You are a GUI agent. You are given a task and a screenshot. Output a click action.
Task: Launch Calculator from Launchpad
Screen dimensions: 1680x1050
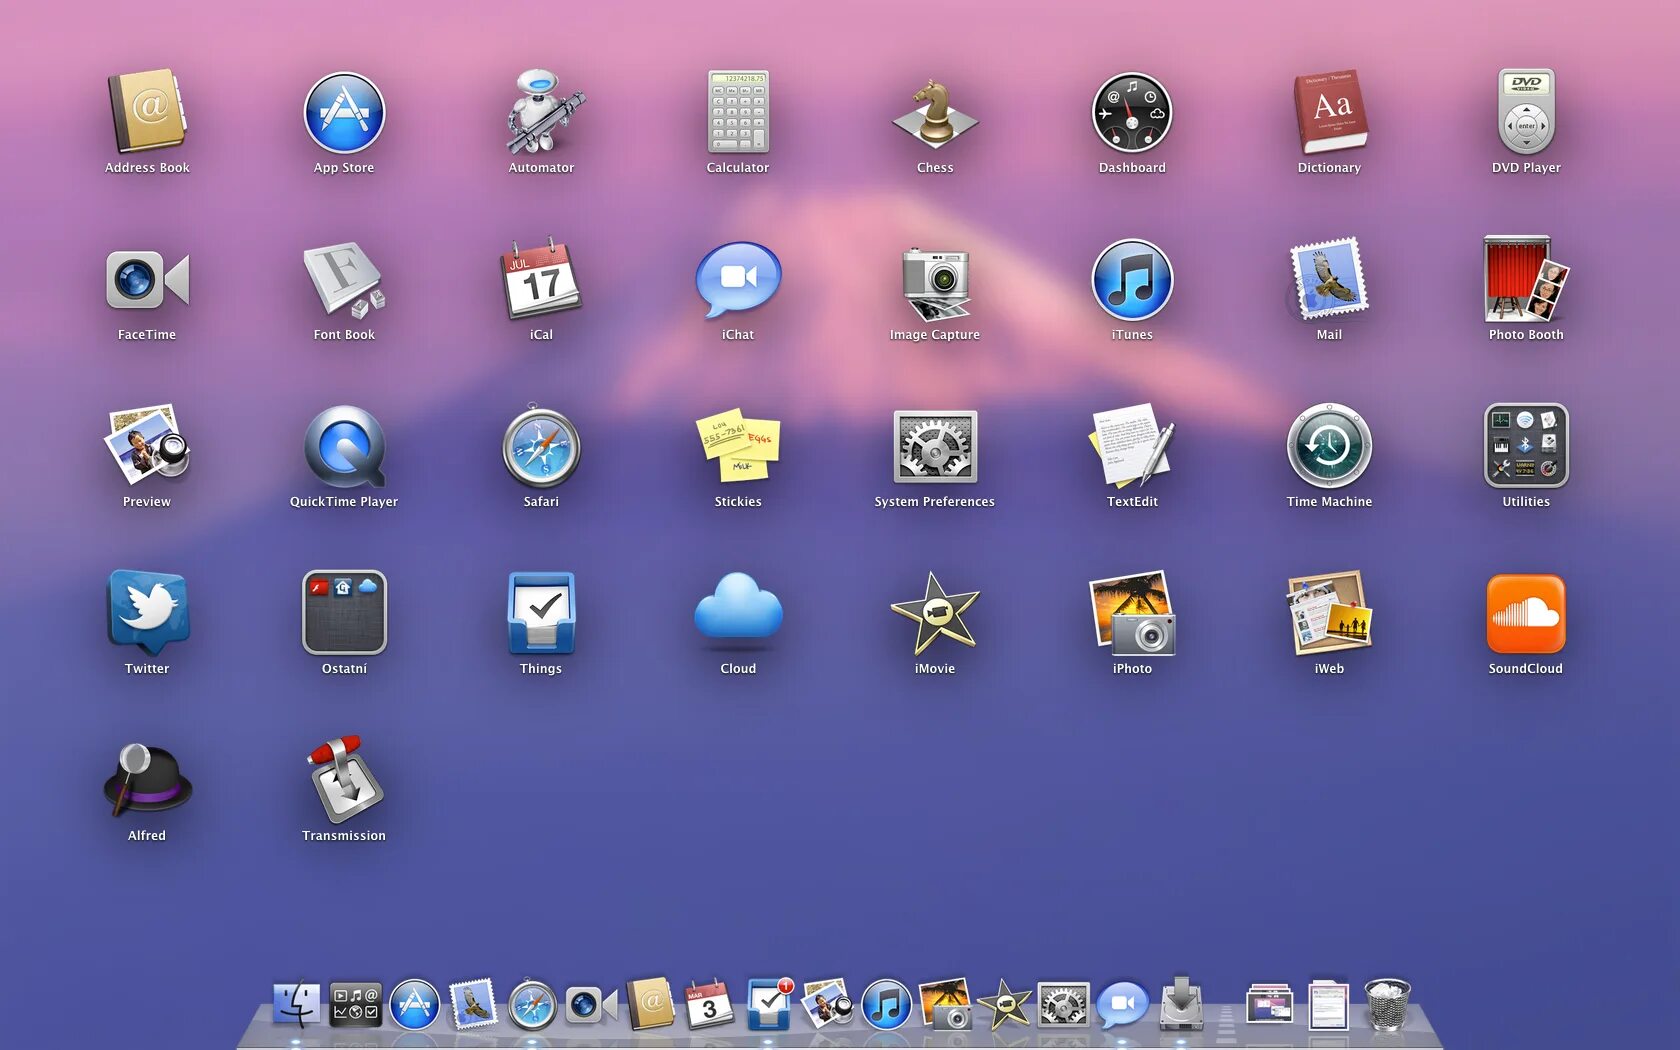738,112
